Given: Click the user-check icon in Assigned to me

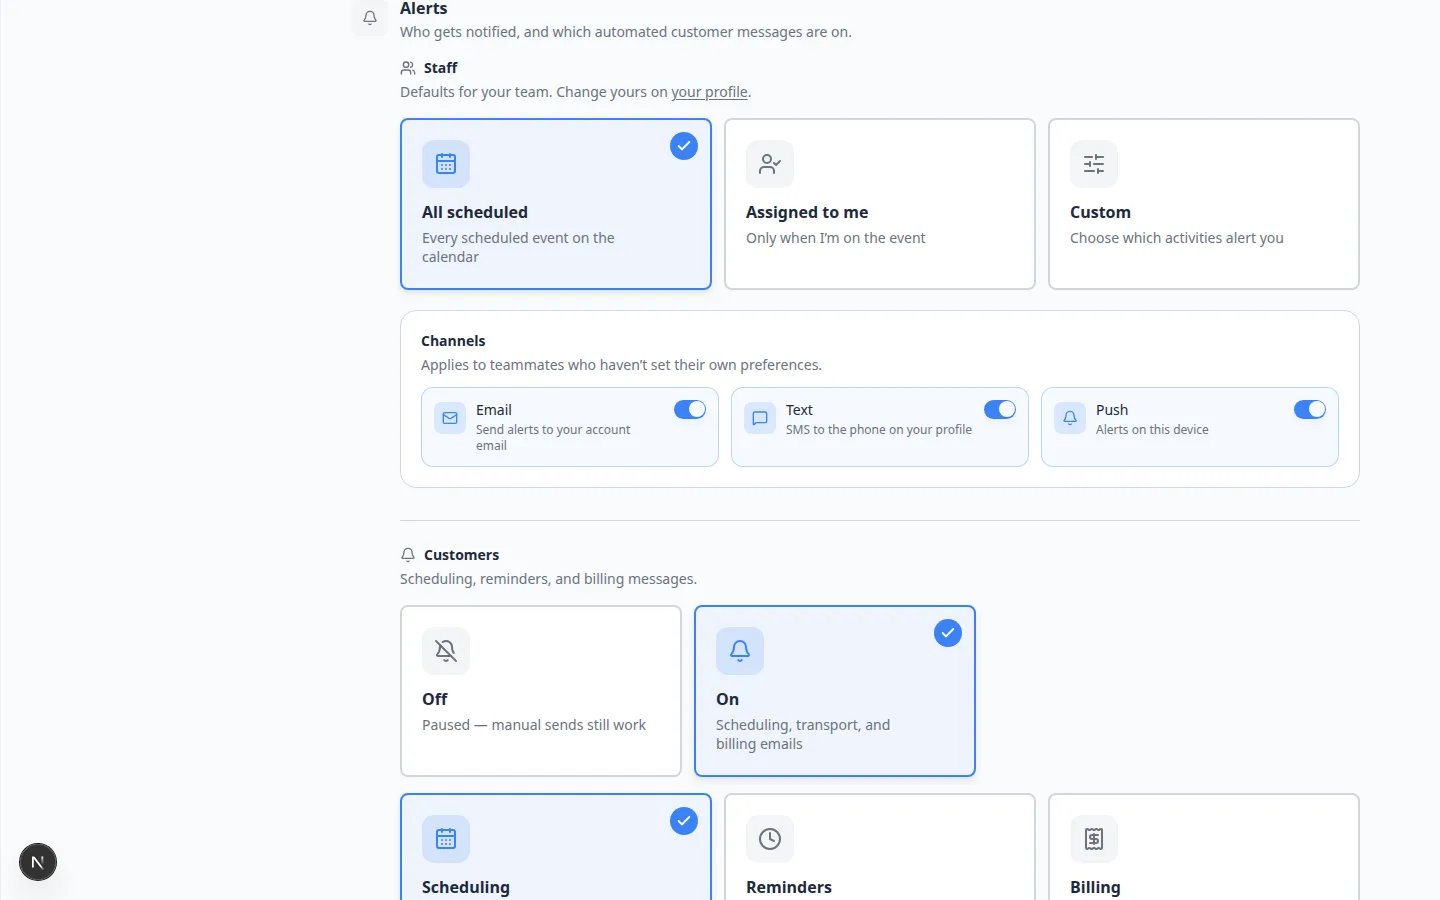Looking at the screenshot, I should pyautogui.click(x=770, y=164).
